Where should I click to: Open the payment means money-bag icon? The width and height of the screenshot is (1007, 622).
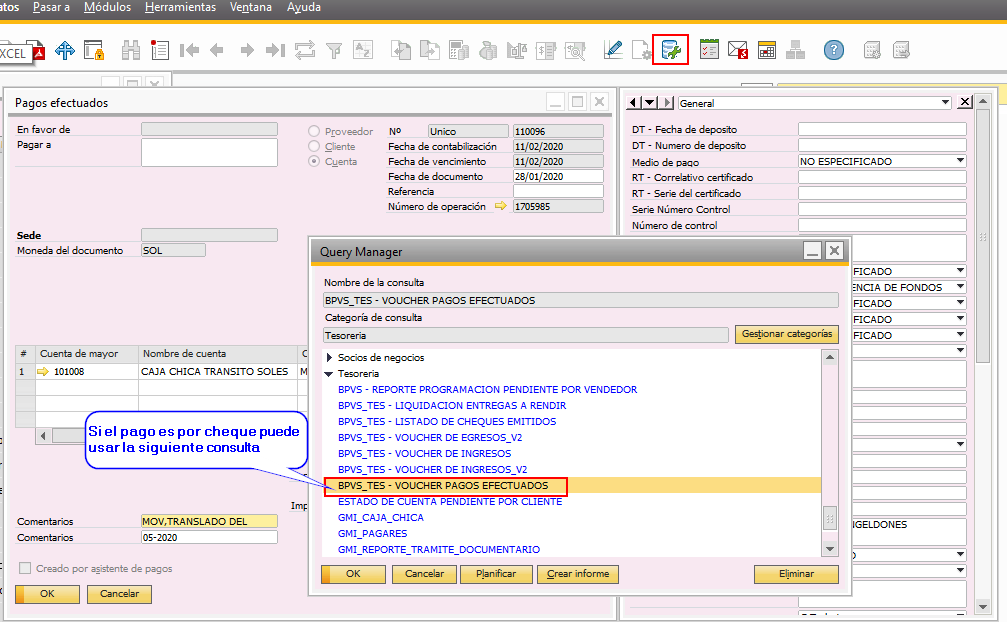click(488, 50)
